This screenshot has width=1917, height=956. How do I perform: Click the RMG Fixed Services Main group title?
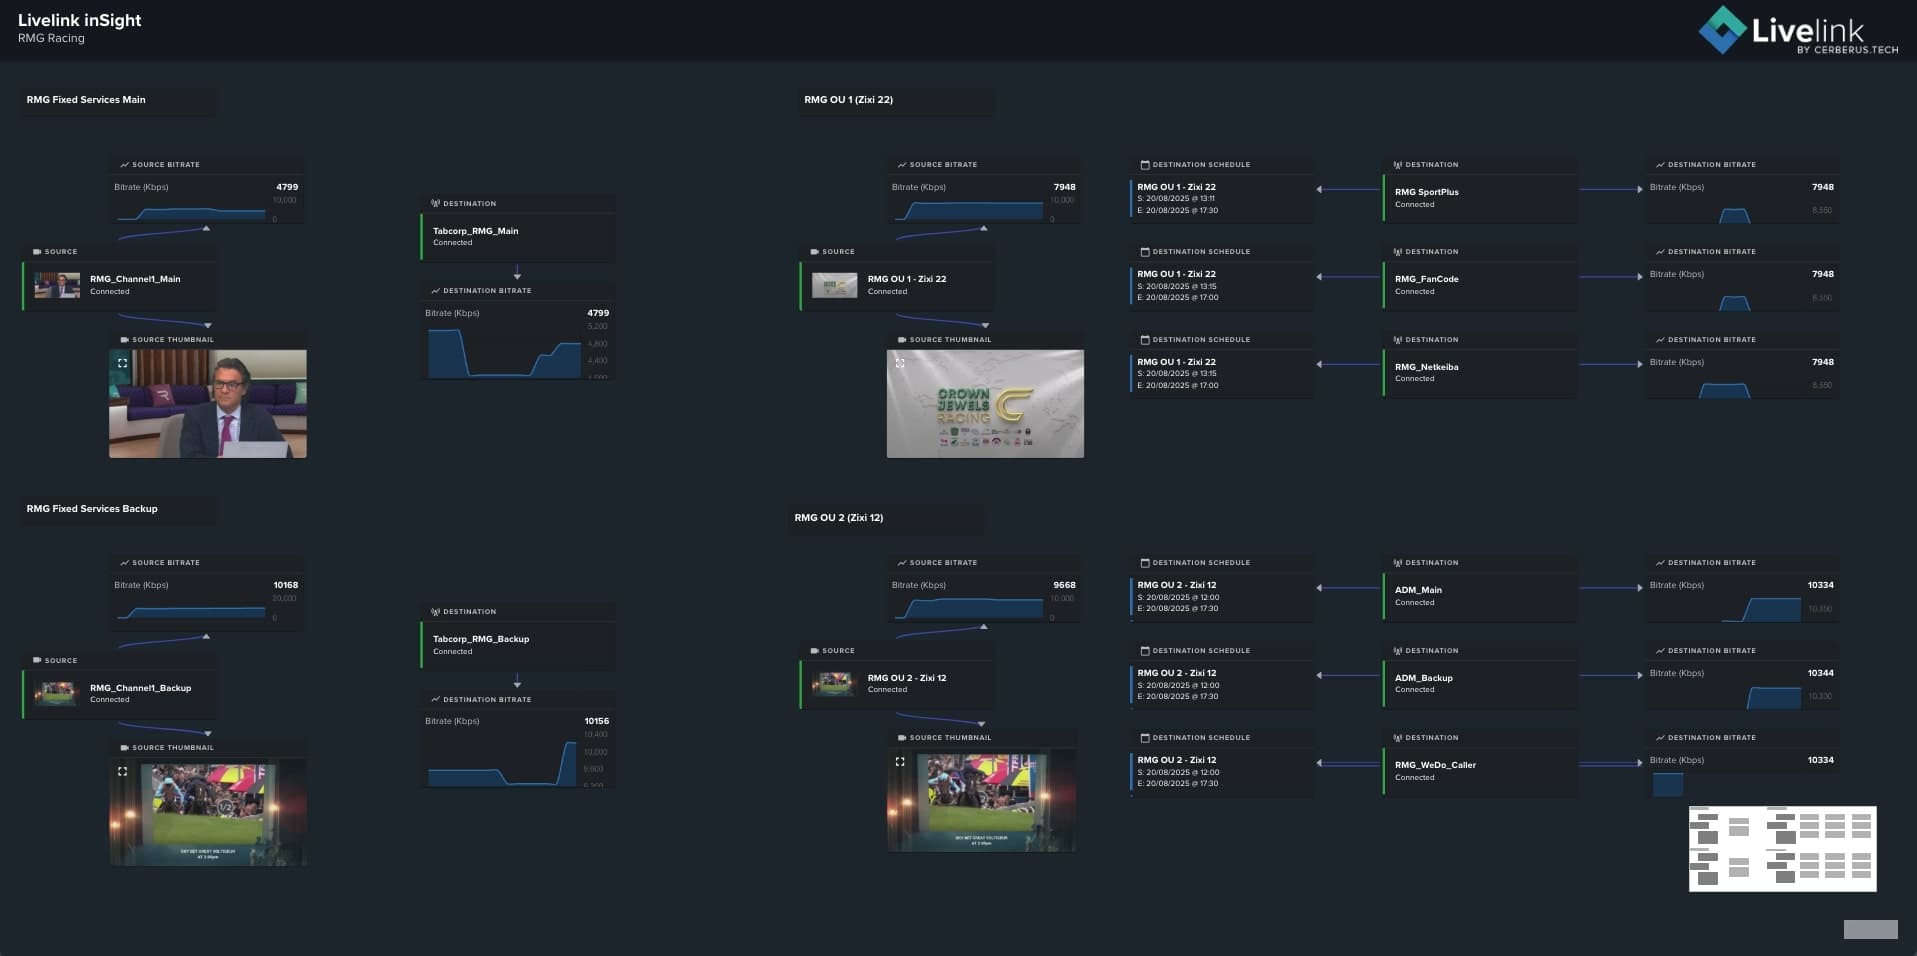86,100
